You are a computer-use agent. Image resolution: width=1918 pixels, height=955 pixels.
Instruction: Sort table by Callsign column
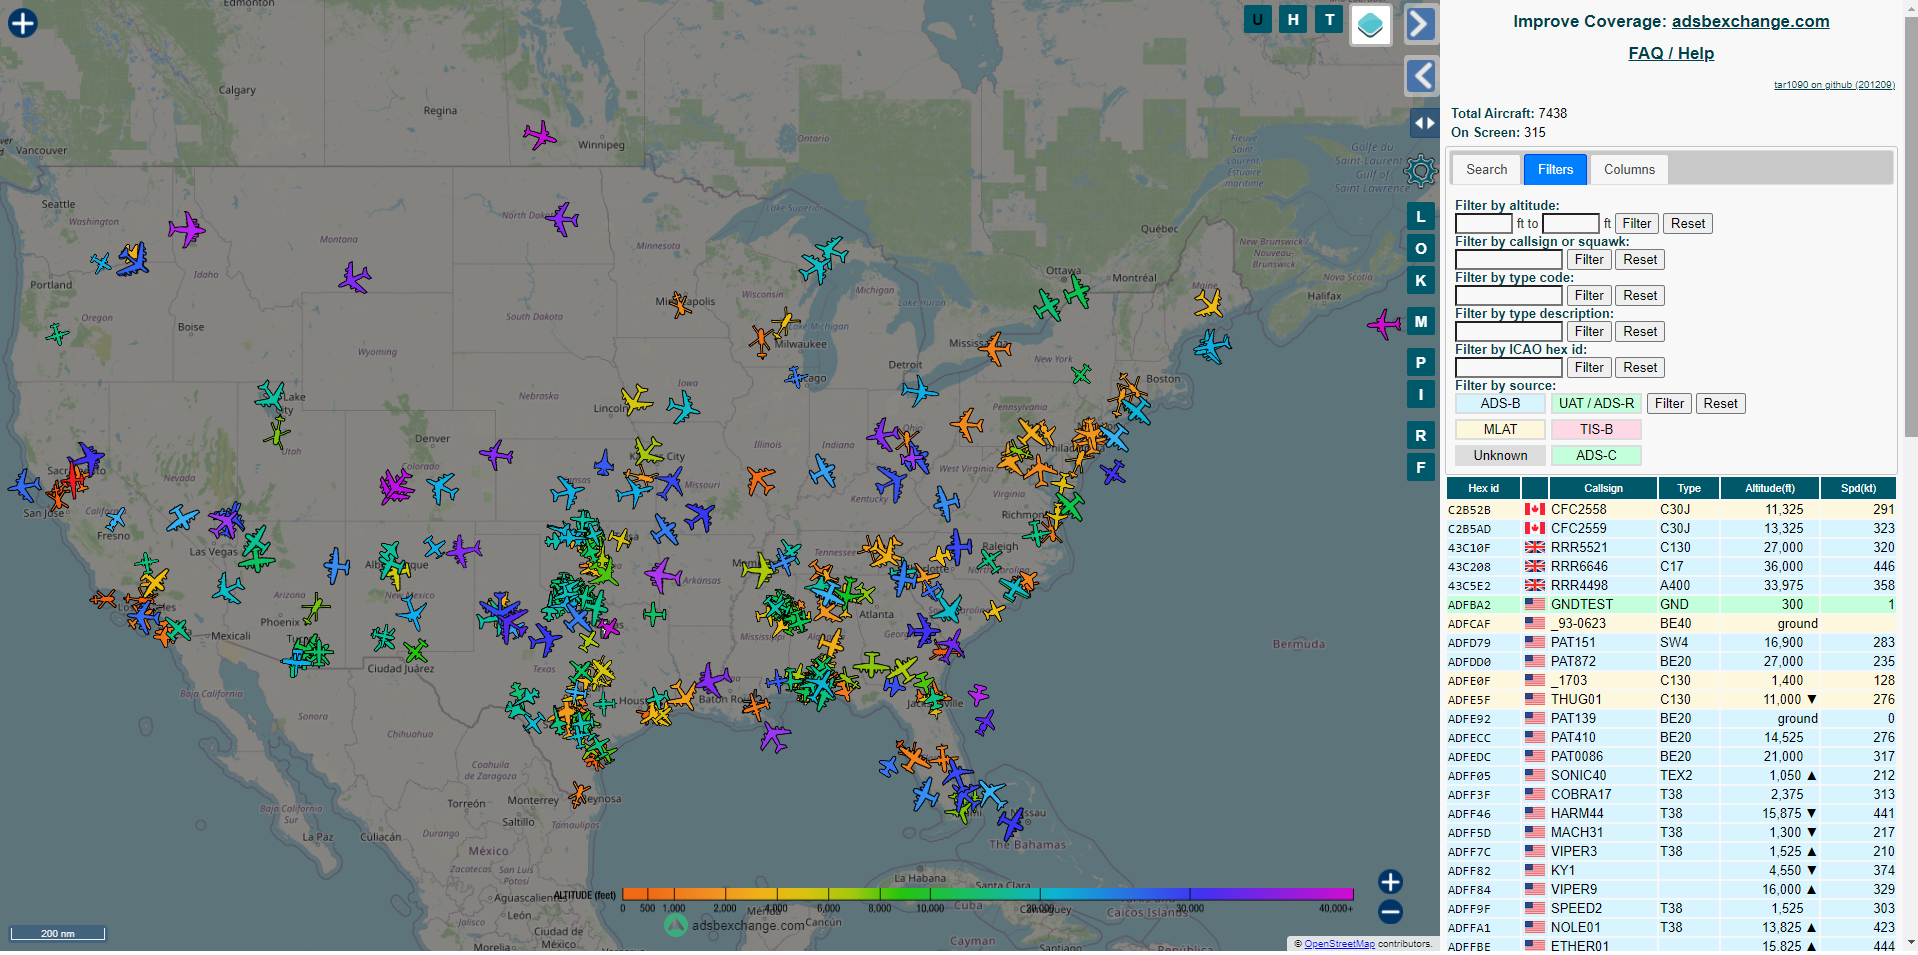pyautogui.click(x=1603, y=488)
